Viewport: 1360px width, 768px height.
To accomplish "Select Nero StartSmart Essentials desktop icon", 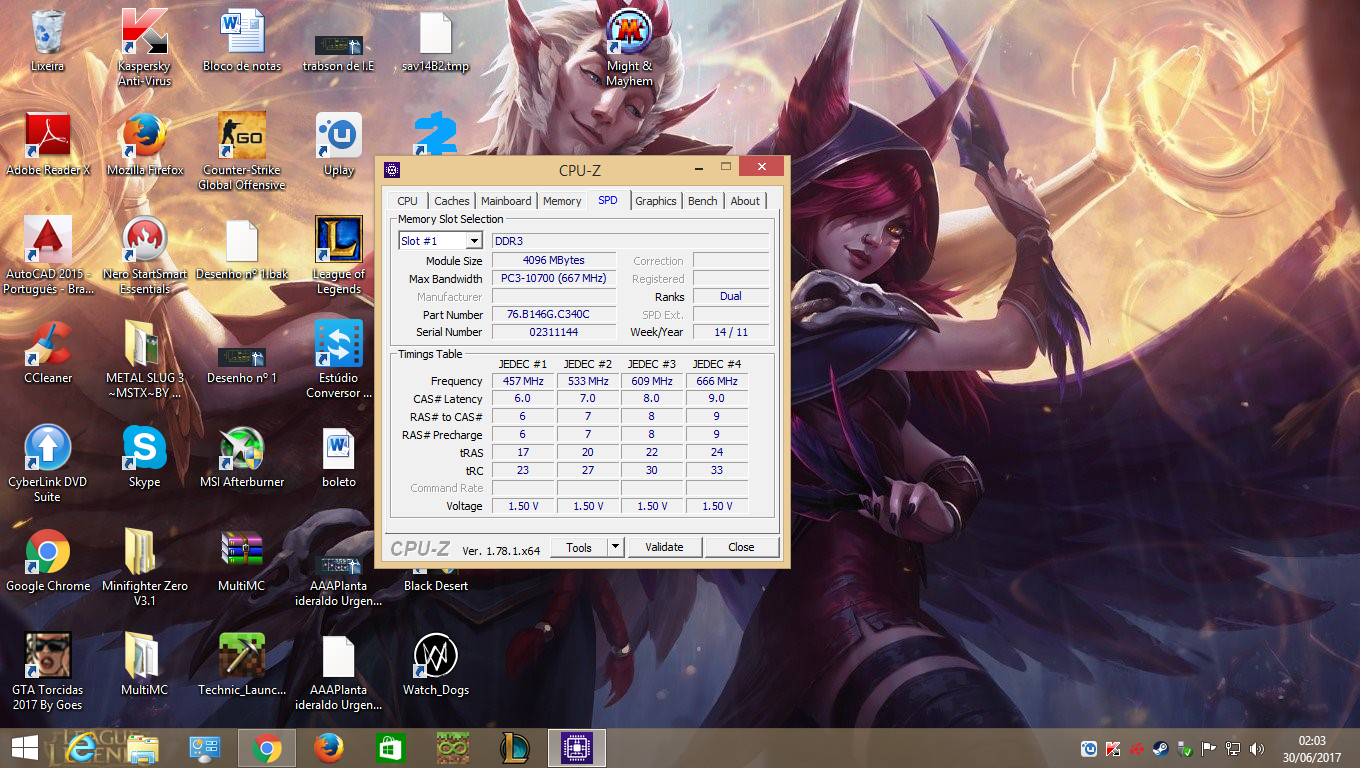I will tap(144, 255).
